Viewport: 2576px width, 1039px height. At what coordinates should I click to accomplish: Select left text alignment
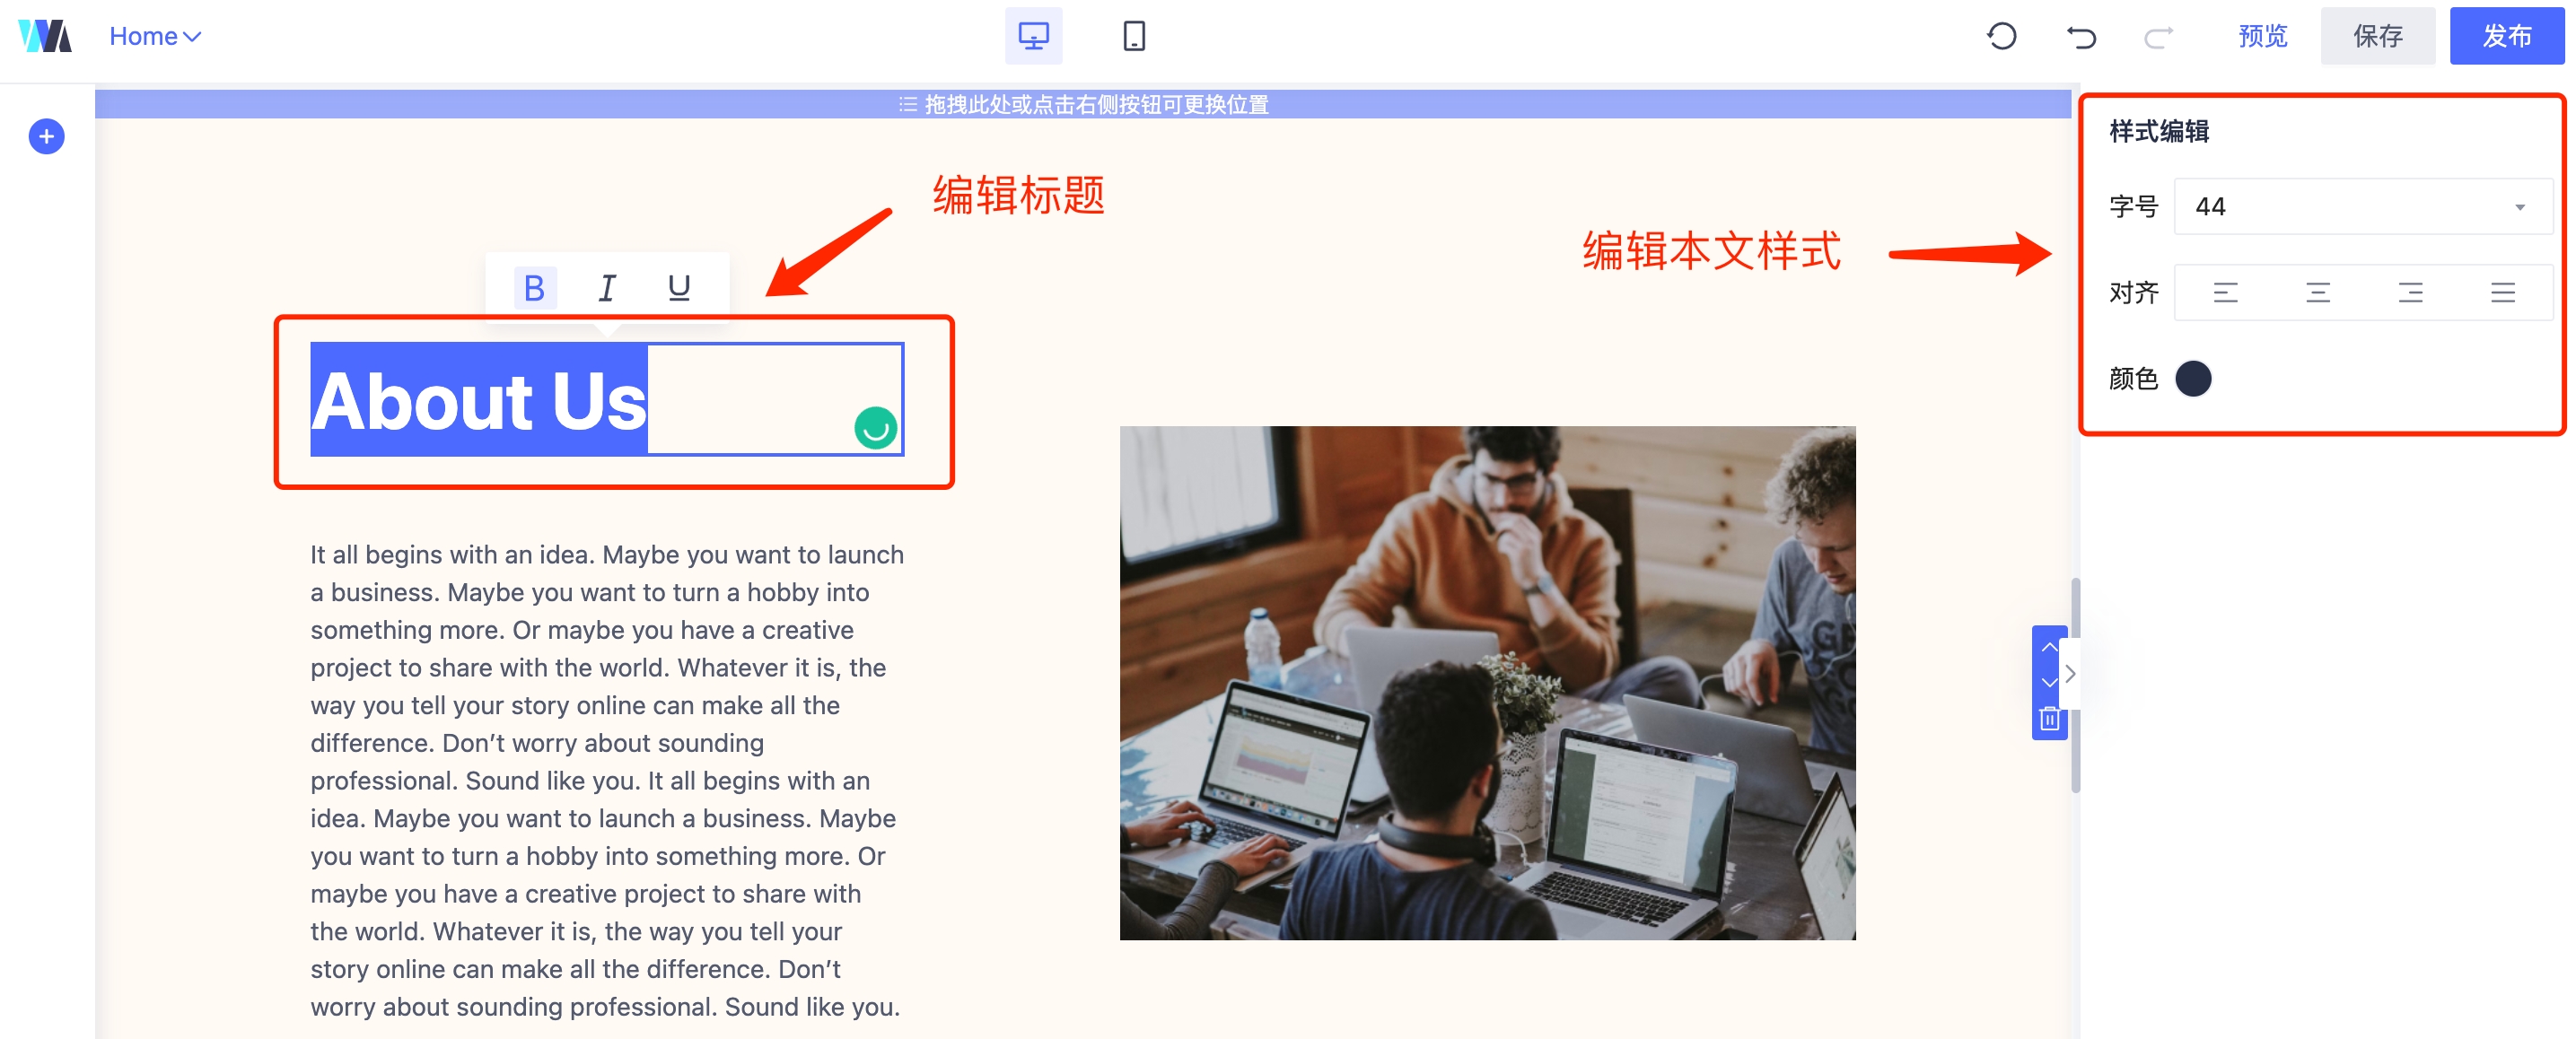(x=2225, y=292)
